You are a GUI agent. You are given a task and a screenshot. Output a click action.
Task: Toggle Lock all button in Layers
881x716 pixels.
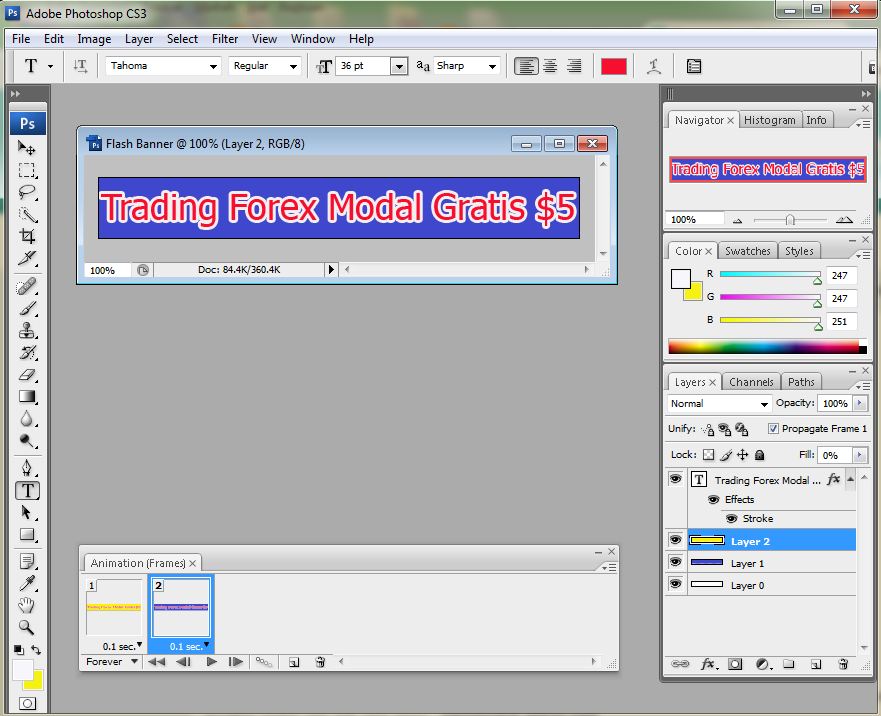point(760,455)
